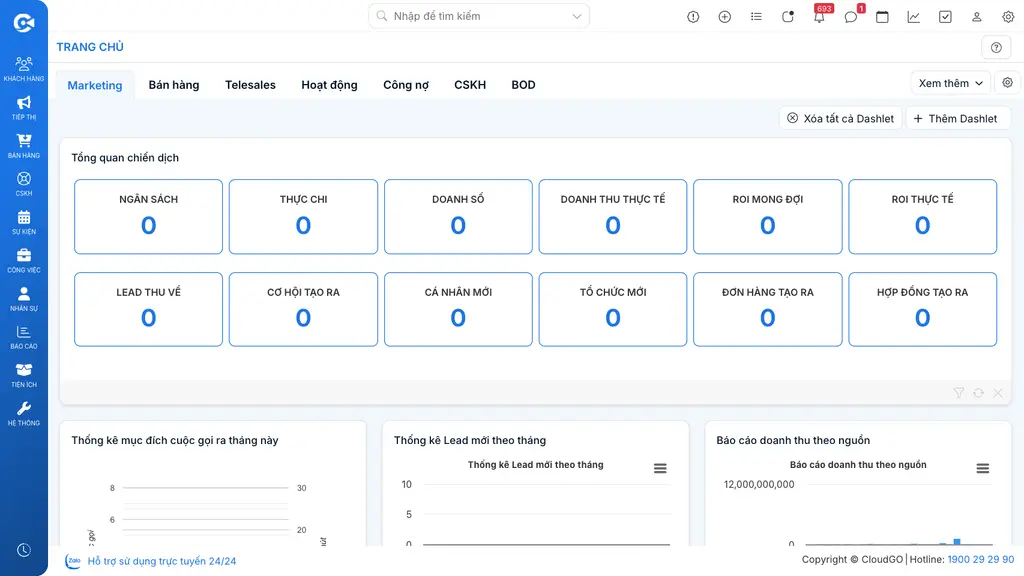Open the checklist tasks icon
The height and width of the screenshot is (576, 1024).
[945, 17]
